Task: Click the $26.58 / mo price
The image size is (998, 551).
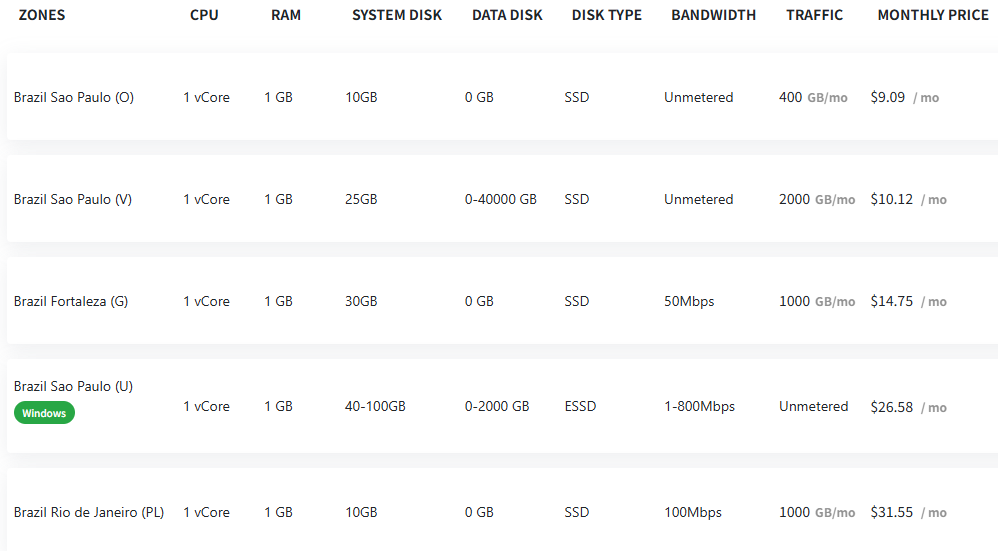Action: tap(908, 407)
